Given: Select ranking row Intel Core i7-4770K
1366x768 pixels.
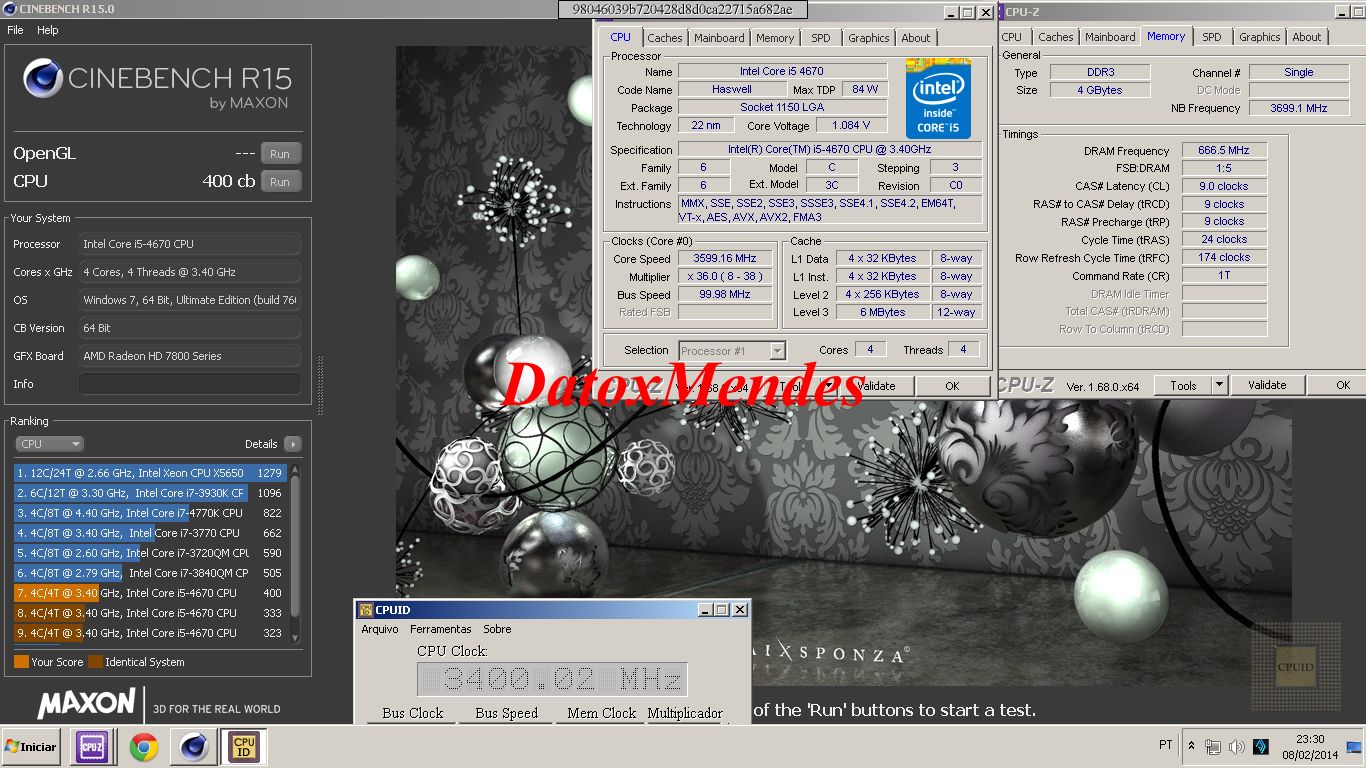Looking at the screenshot, I should coord(151,513).
